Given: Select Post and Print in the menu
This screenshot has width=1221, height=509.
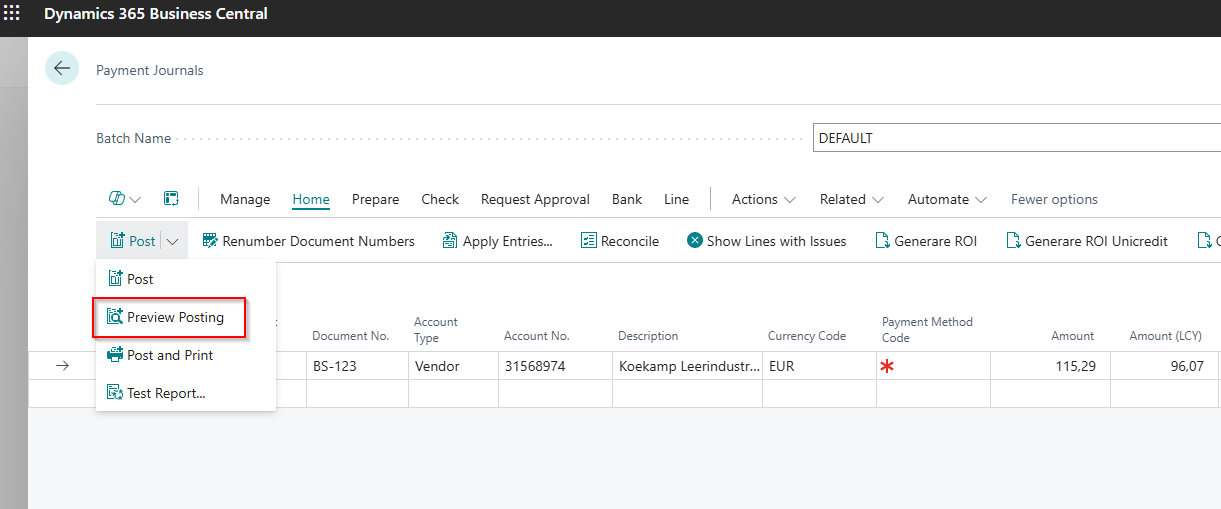Looking at the screenshot, I should click(185, 355).
